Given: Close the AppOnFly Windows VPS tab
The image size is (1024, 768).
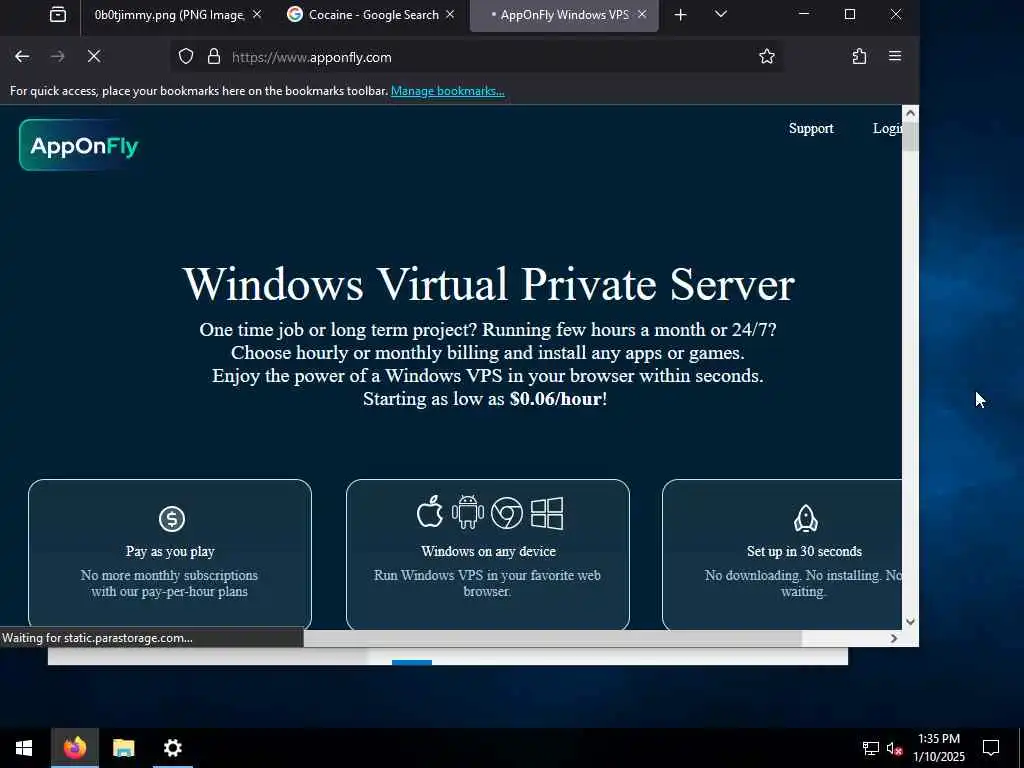Looking at the screenshot, I should click(642, 14).
